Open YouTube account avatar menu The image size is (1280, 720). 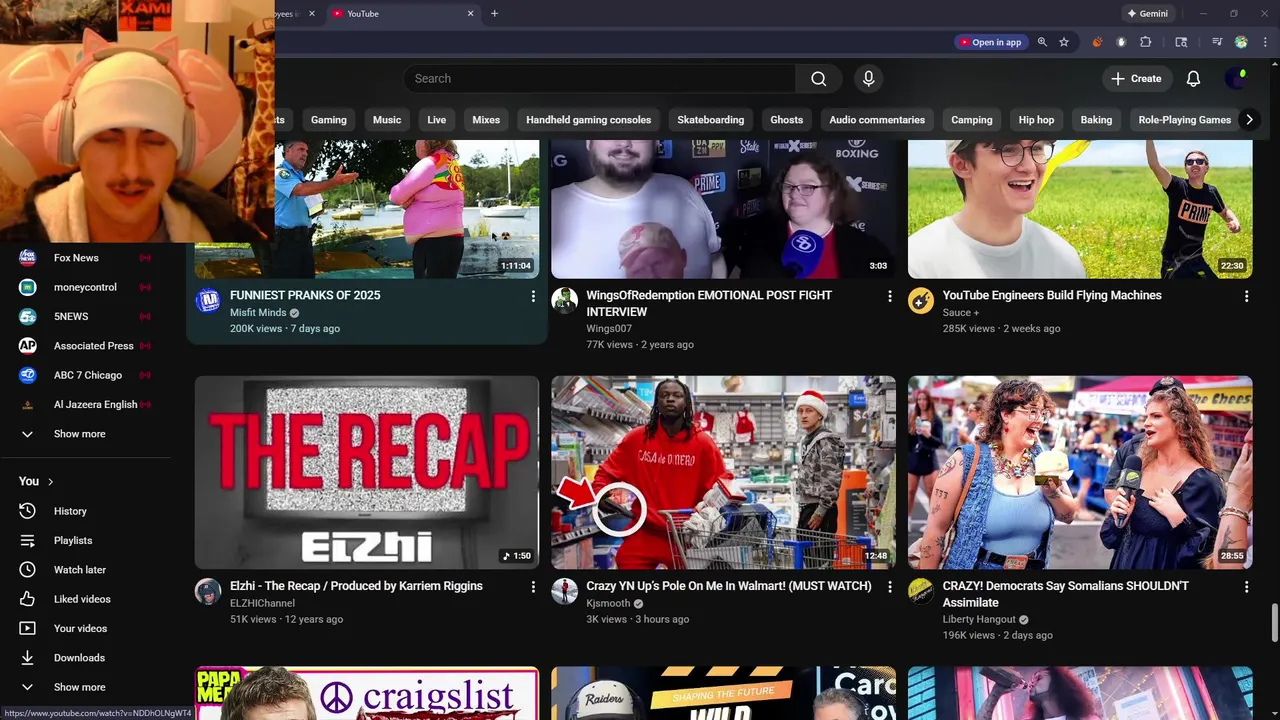click(x=1237, y=79)
